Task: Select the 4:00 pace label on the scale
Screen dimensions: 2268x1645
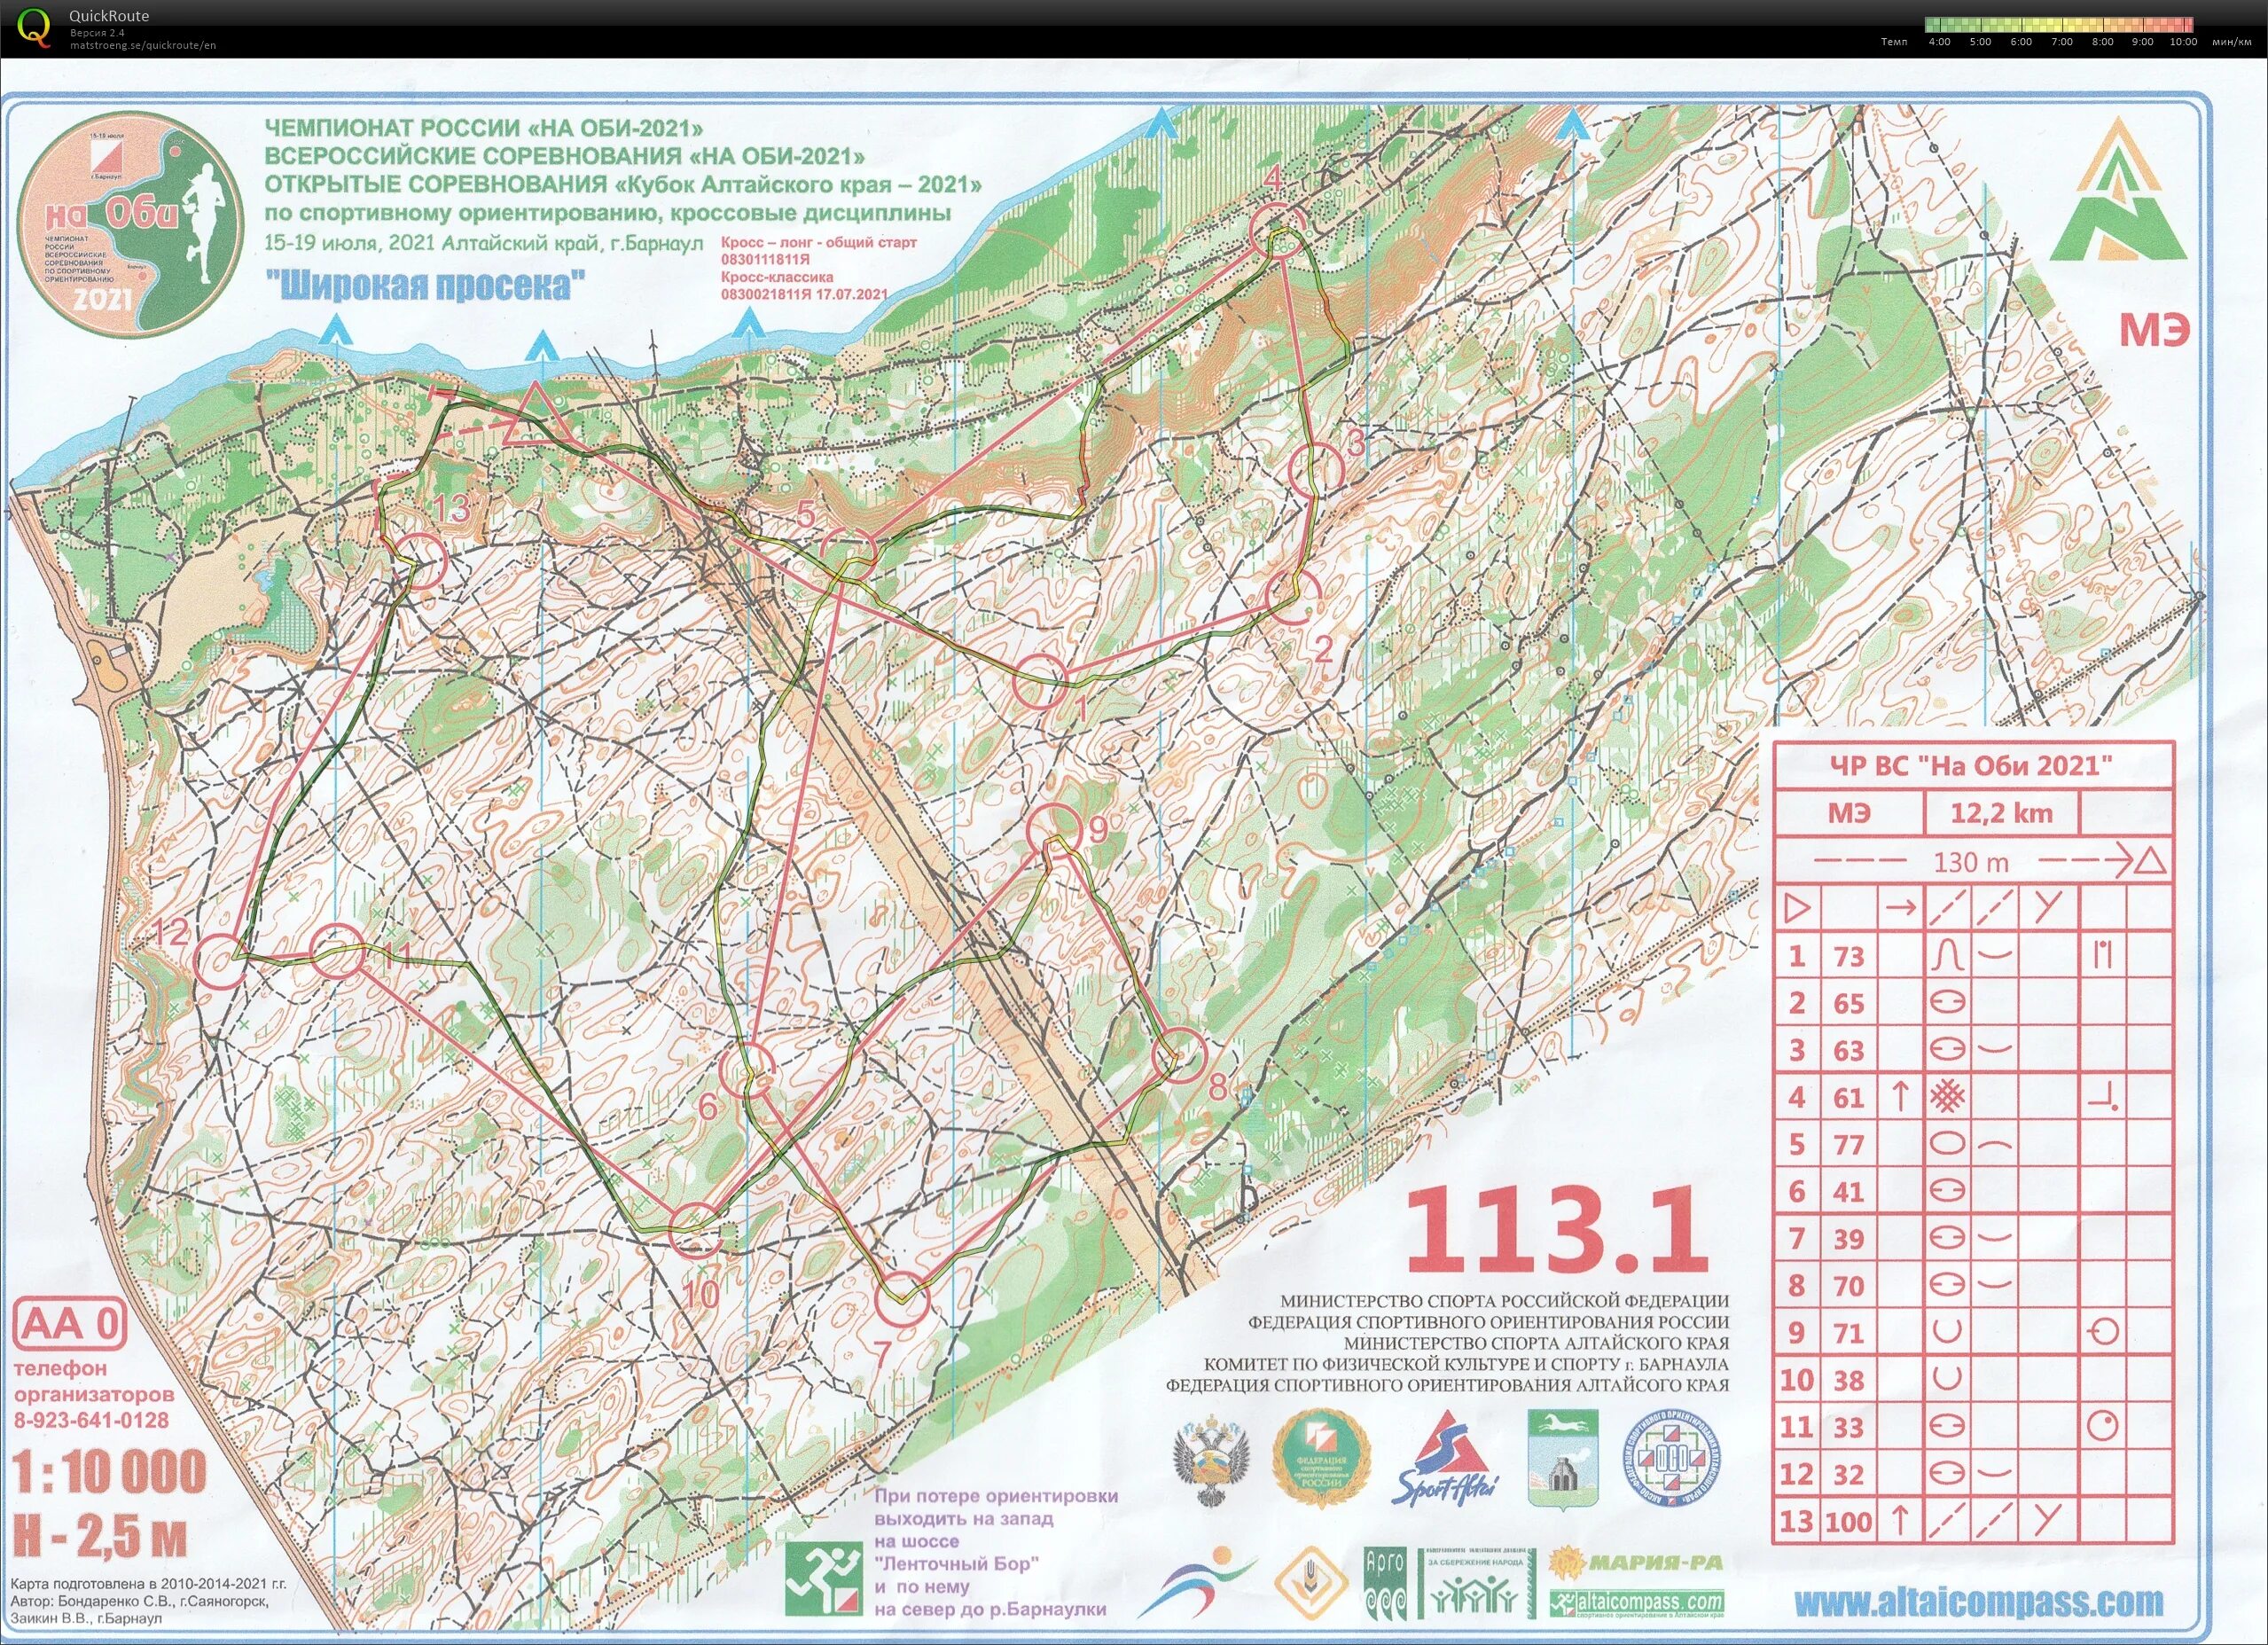Action: pyautogui.click(x=1939, y=42)
